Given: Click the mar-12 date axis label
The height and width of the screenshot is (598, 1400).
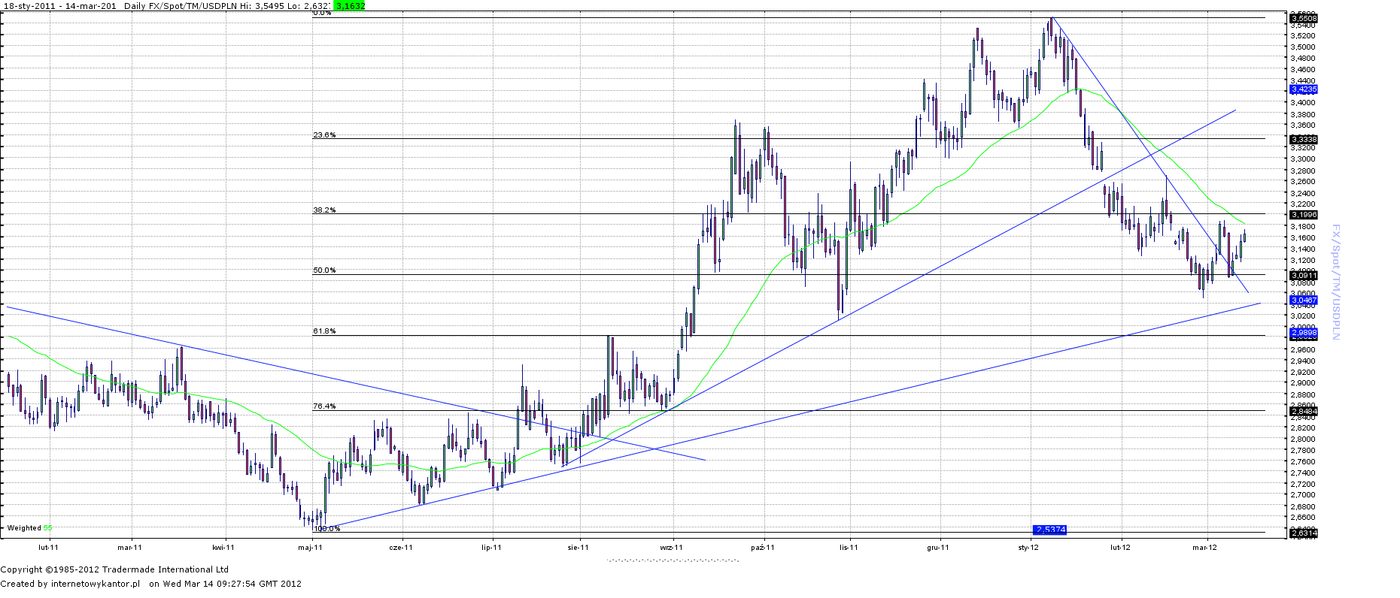Looking at the screenshot, I should [1205, 548].
